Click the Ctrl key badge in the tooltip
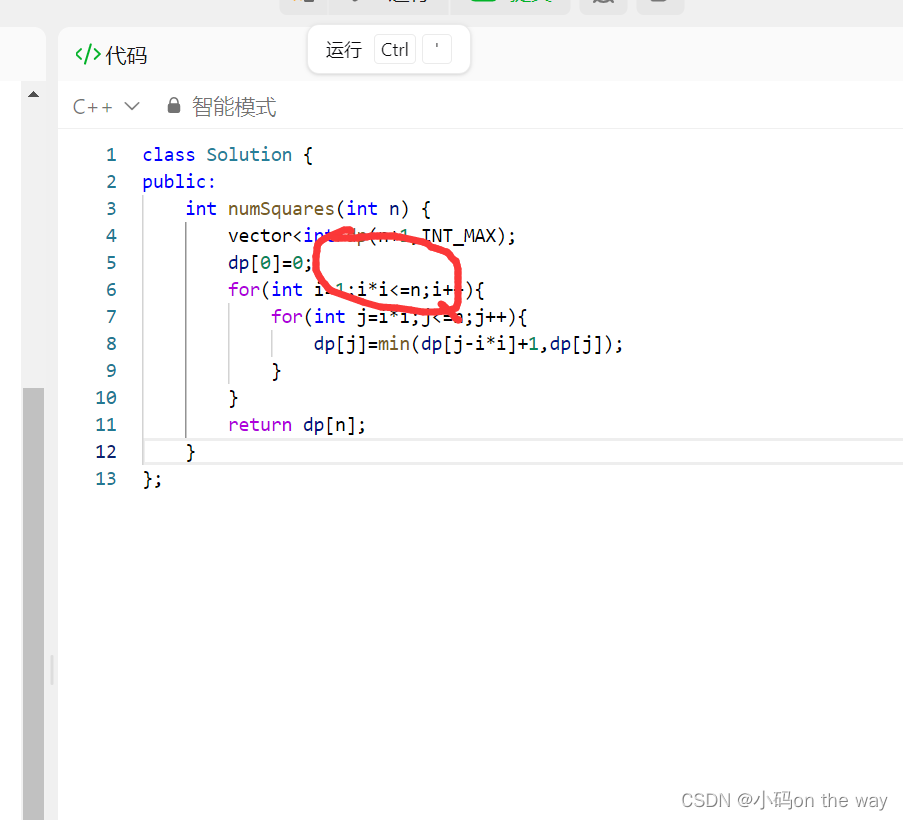 click(394, 48)
